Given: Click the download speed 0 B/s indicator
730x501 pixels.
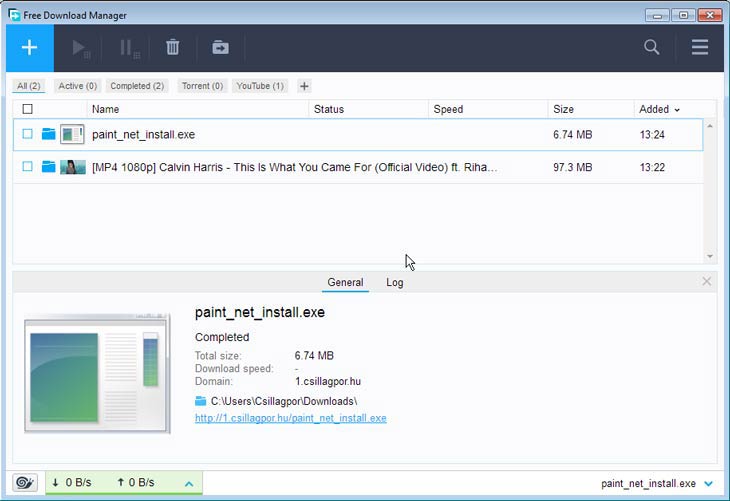Looking at the screenshot, I should click(72, 482).
